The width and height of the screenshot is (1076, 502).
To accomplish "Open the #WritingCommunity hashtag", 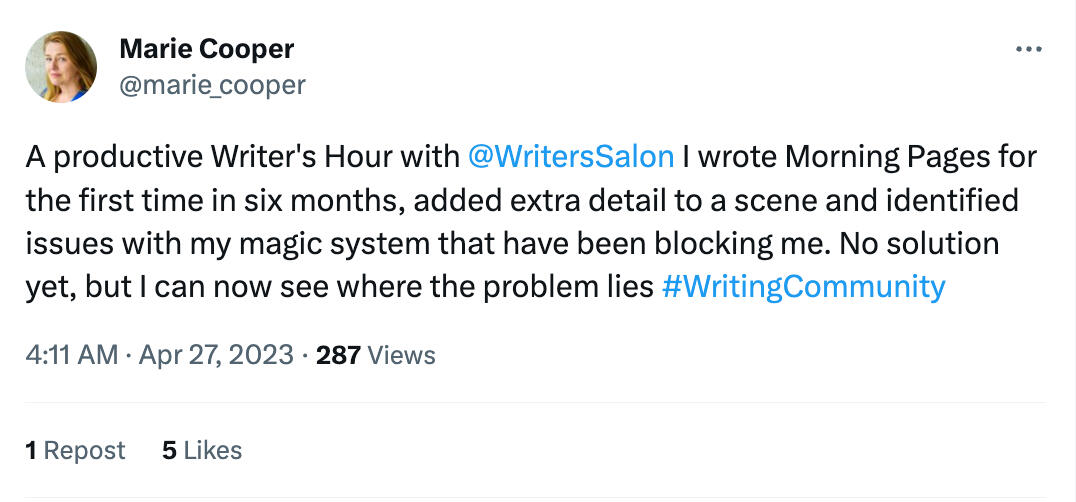I will 803,287.
